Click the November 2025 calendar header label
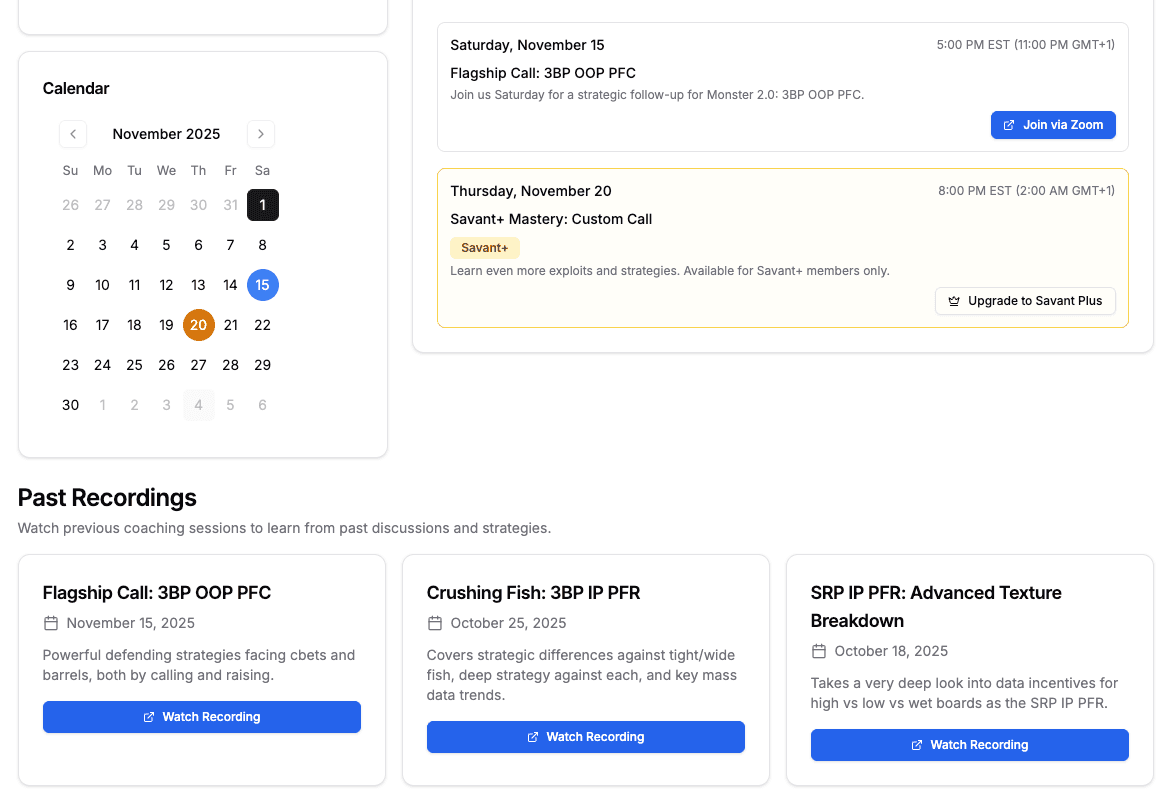 coord(166,133)
